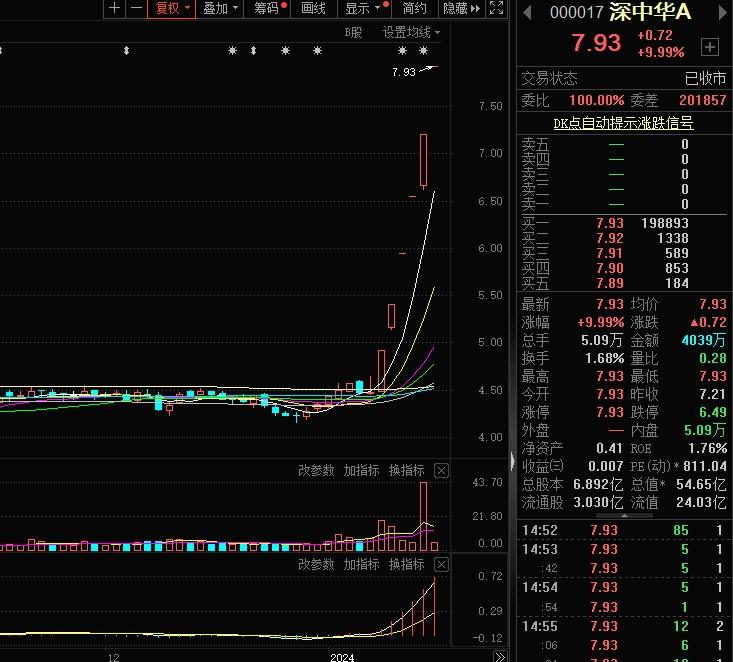Close the MACD indicator panel with X icon
733x662 pixels.
pyautogui.click(x=441, y=565)
